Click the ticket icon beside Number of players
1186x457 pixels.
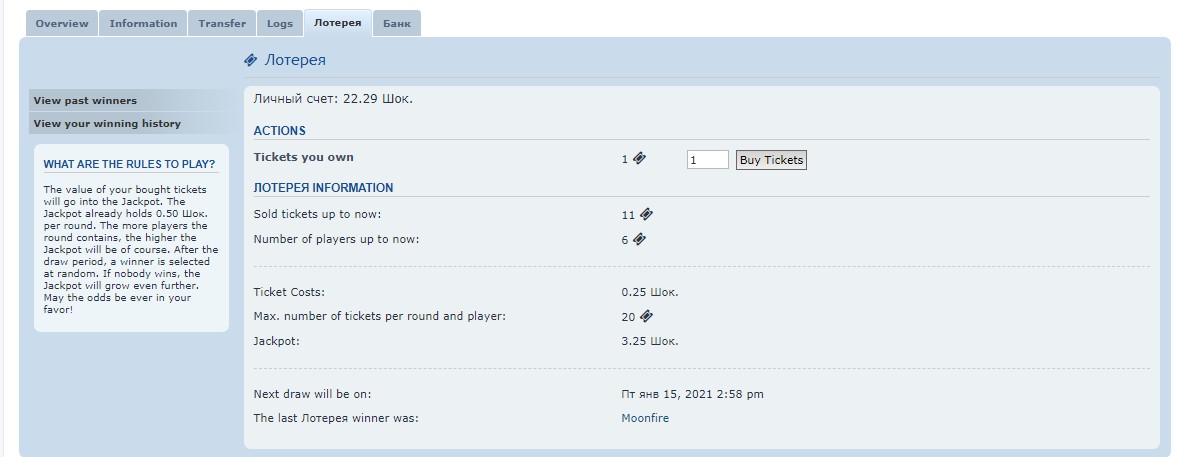(640, 239)
